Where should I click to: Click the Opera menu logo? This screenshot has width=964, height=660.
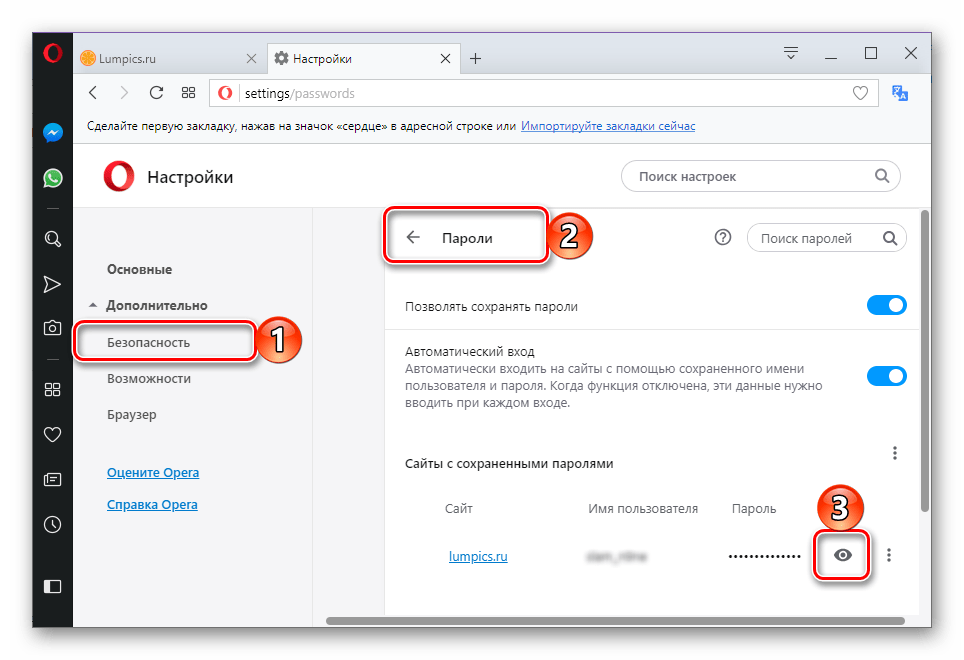click(x=53, y=55)
